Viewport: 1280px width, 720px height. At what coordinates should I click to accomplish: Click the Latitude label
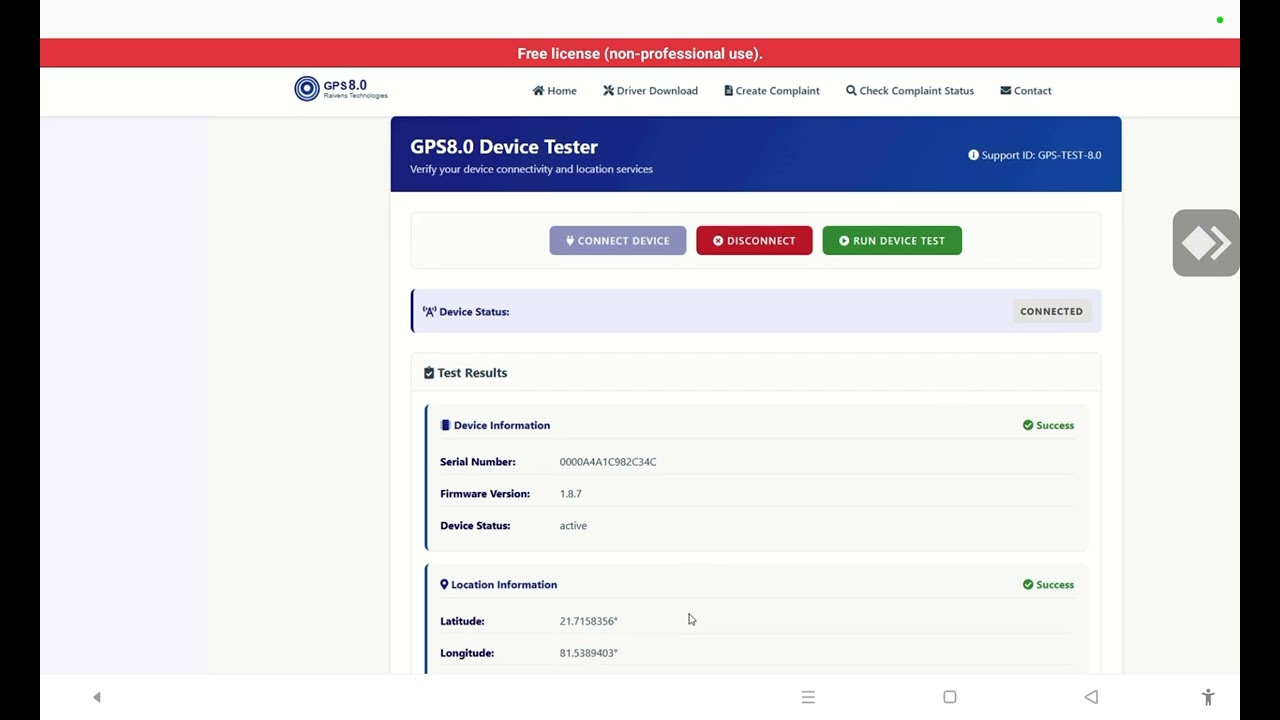coord(462,621)
